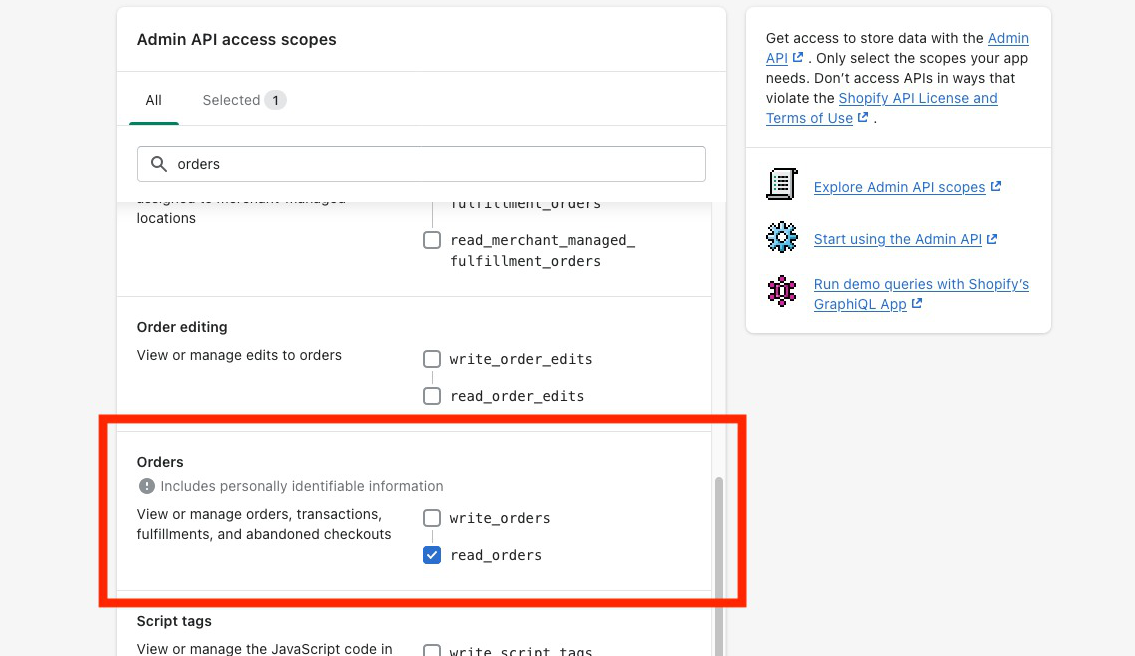Click external link icon after Start using the Admin API

[x=992, y=239]
